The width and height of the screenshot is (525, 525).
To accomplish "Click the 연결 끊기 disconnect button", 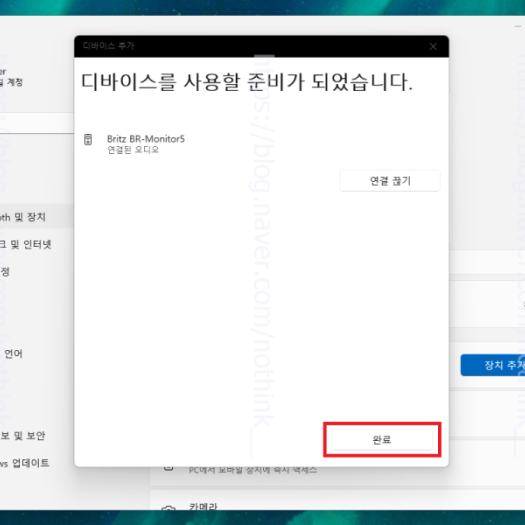I will (390, 181).
